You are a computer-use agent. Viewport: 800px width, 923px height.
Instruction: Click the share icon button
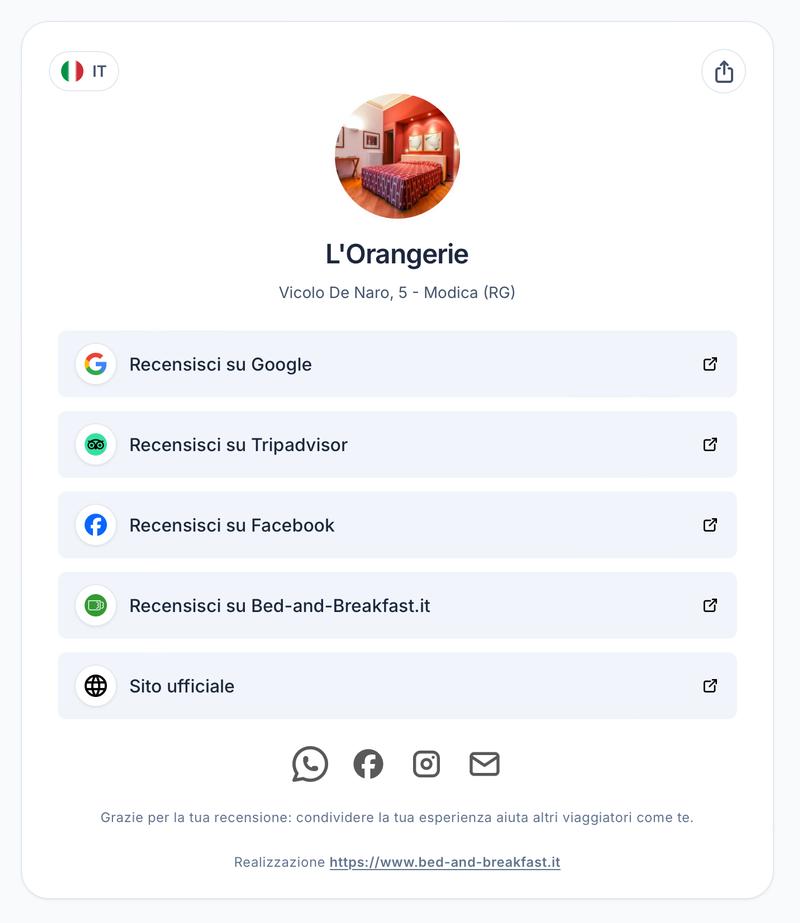tap(724, 72)
